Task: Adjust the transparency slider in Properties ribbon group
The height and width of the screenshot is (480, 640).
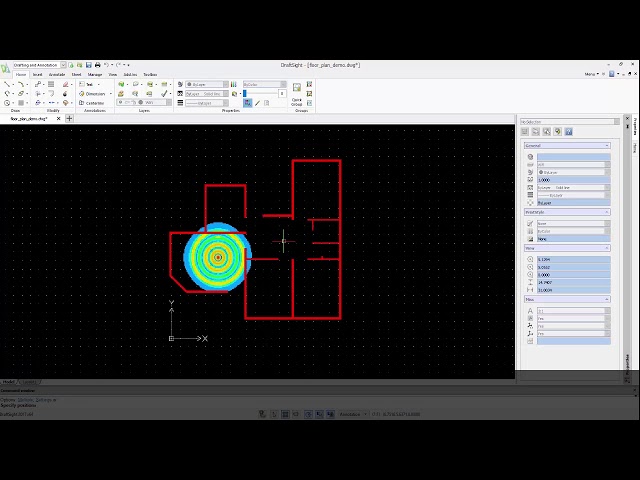Action: click(260, 93)
